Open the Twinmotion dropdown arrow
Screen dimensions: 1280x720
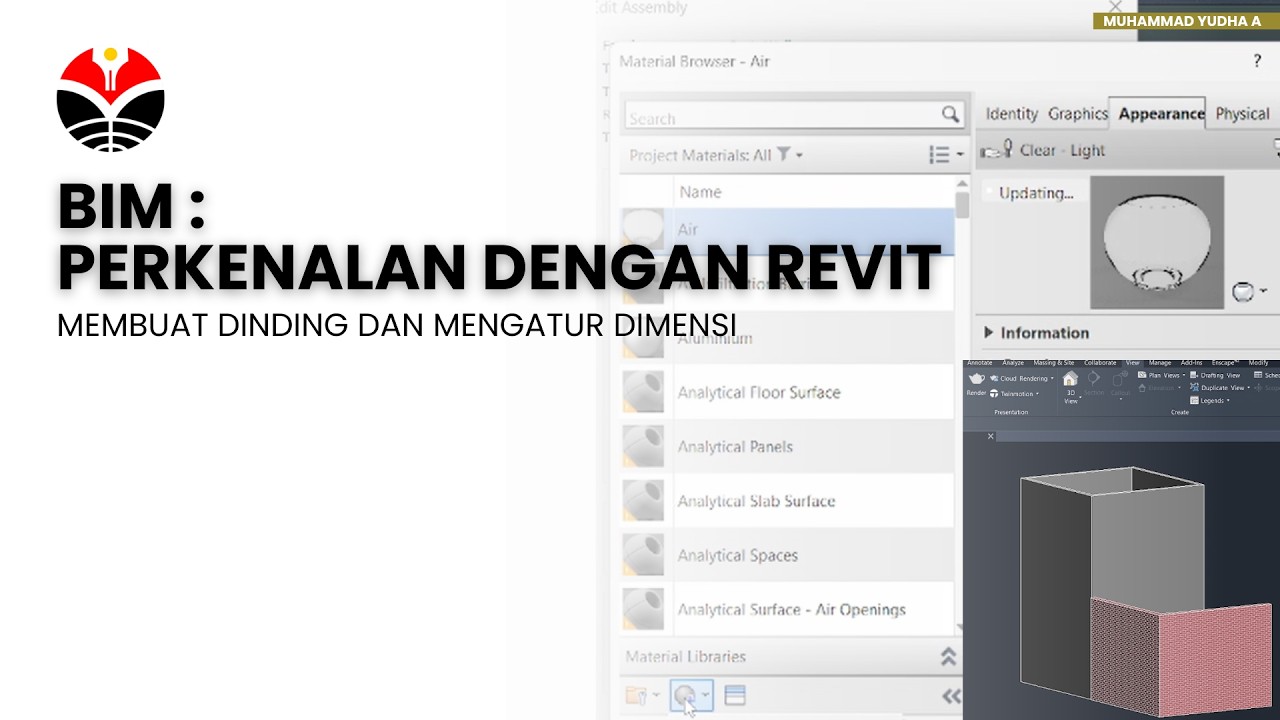(1037, 394)
